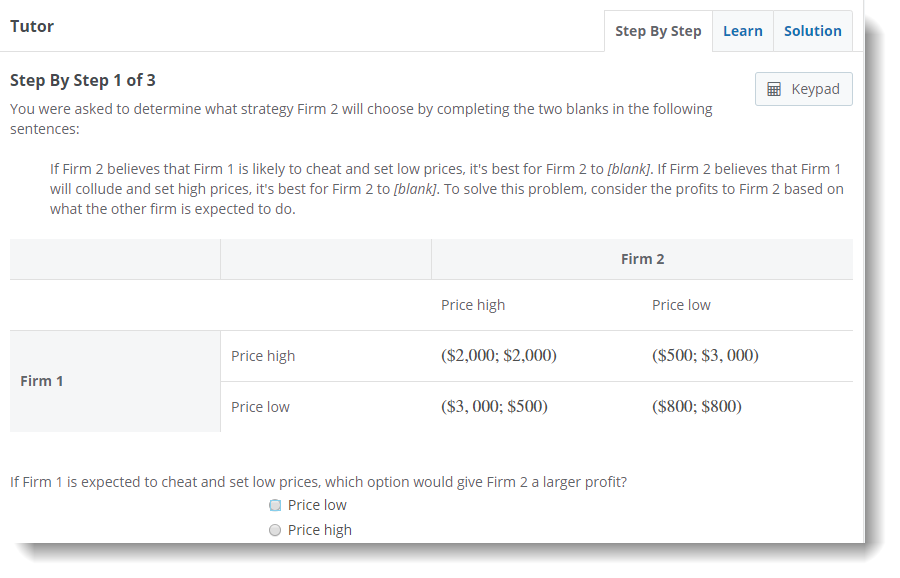Viewport: 900px width, 578px height.
Task: Select the ($3,000; $500) payoff cell
Action: click(x=494, y=407)
